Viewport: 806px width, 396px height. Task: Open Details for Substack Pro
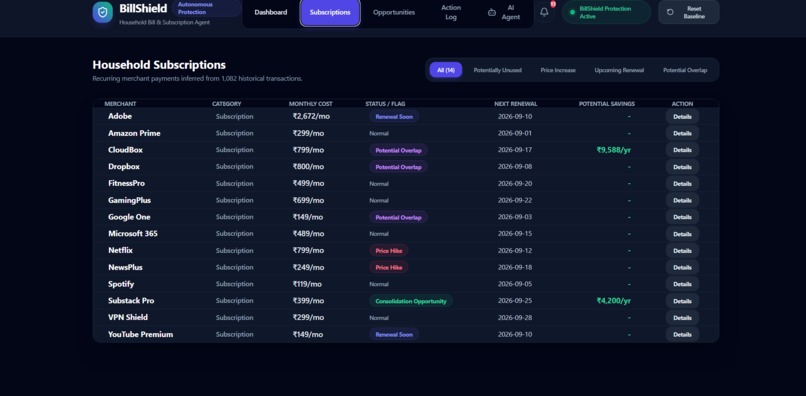click(x=682, y=301)
